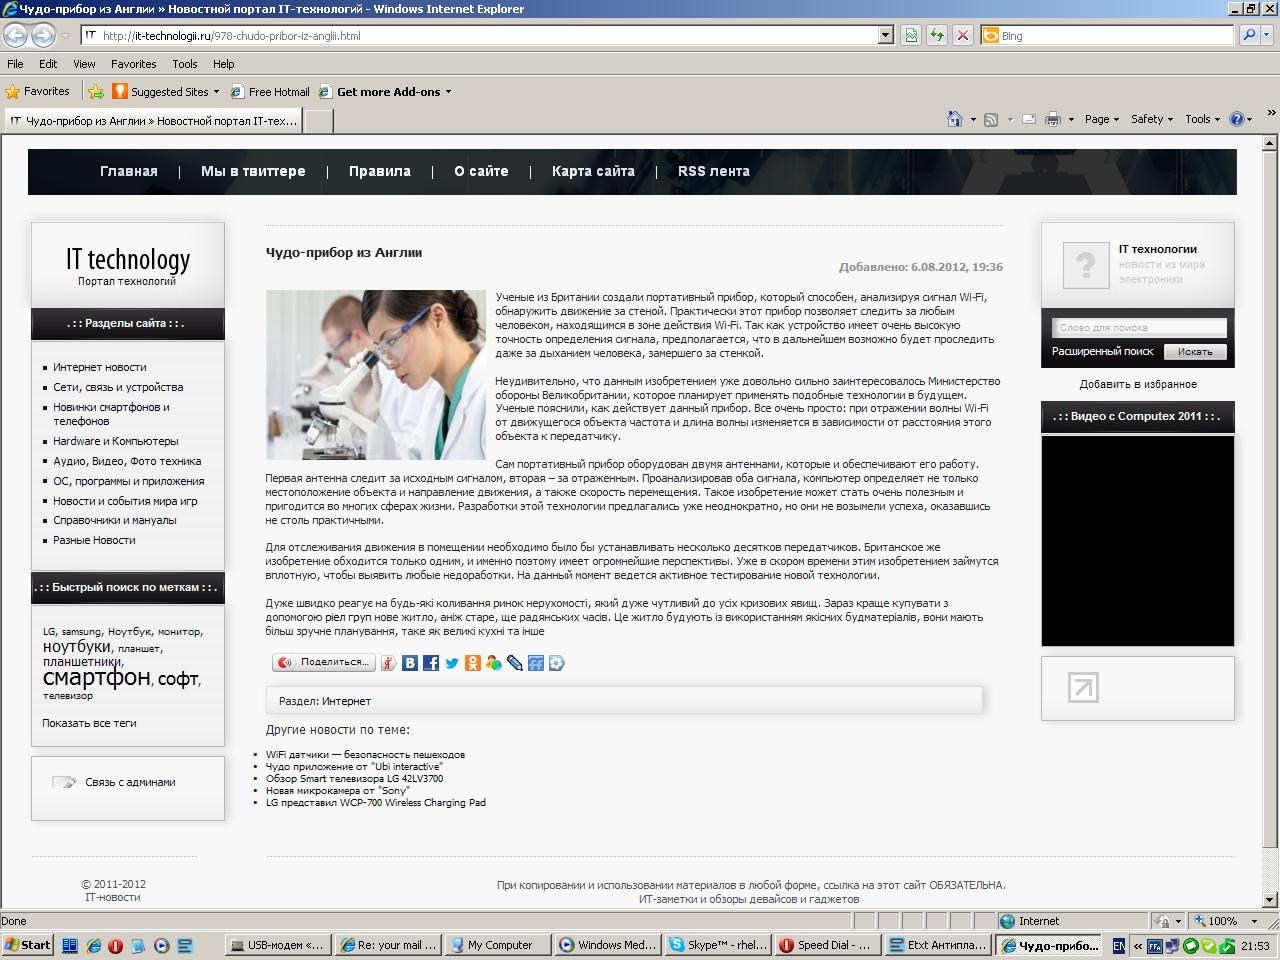Viewport: 1280px width, 960px height.
Task: Open Мы в твиттере navigation link
Action: [253, 171]
